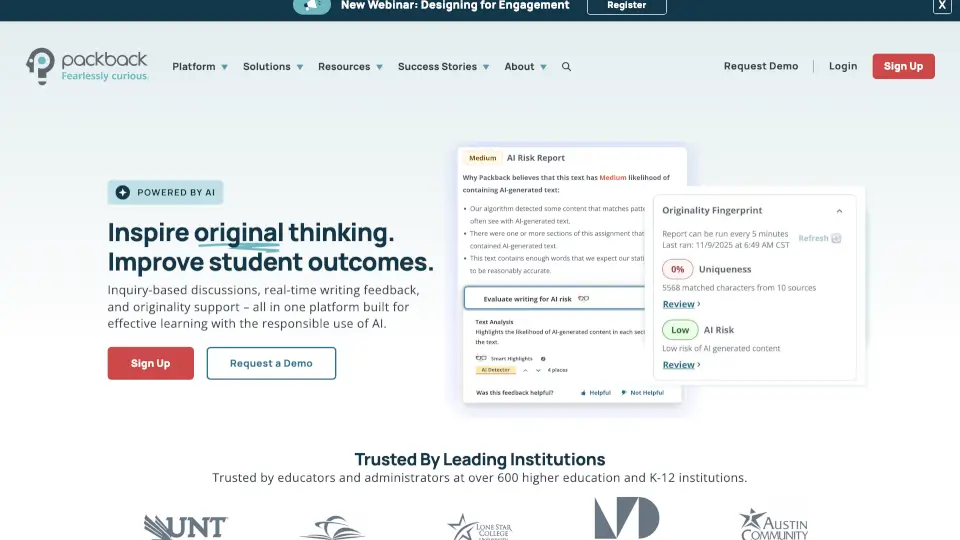Screen dimensions: 960x540
Task: Expand the Solutions dropdown menu
Action: pyautogui.click(x=273, y=67)
